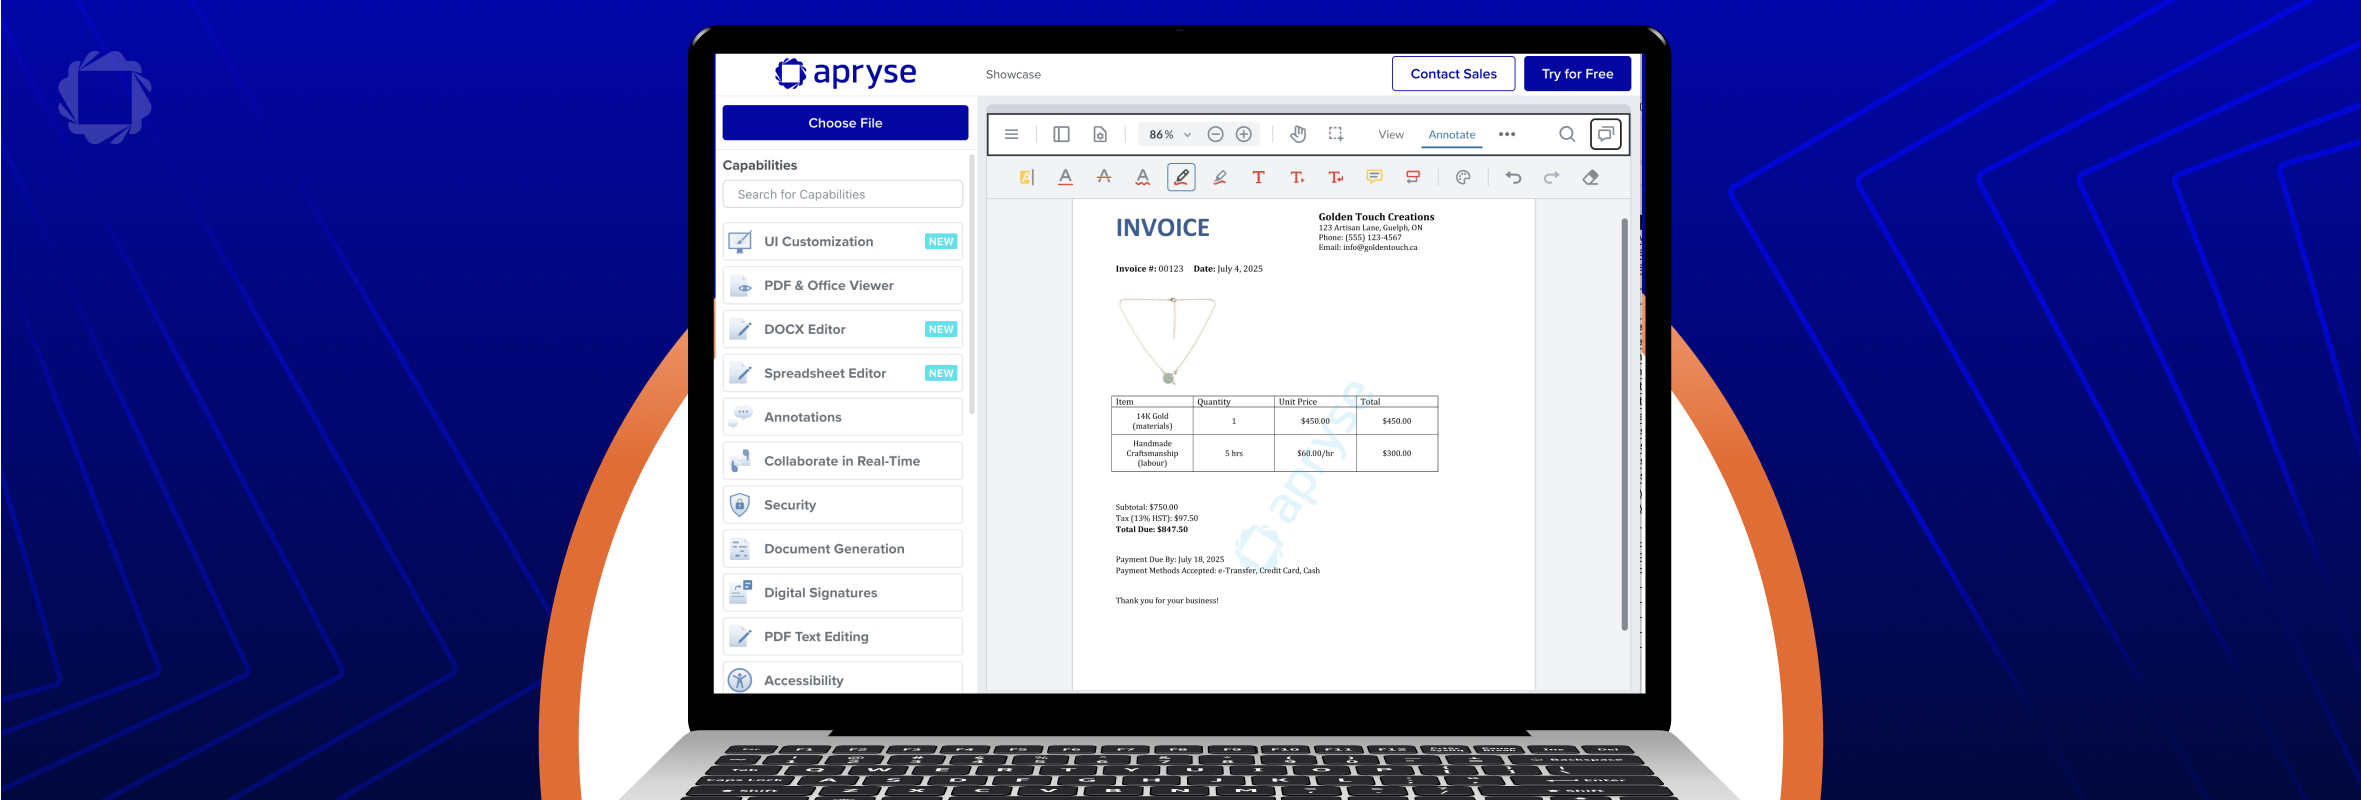
Task: Open the Digital Signatures capability
Action: click(842, 593)
